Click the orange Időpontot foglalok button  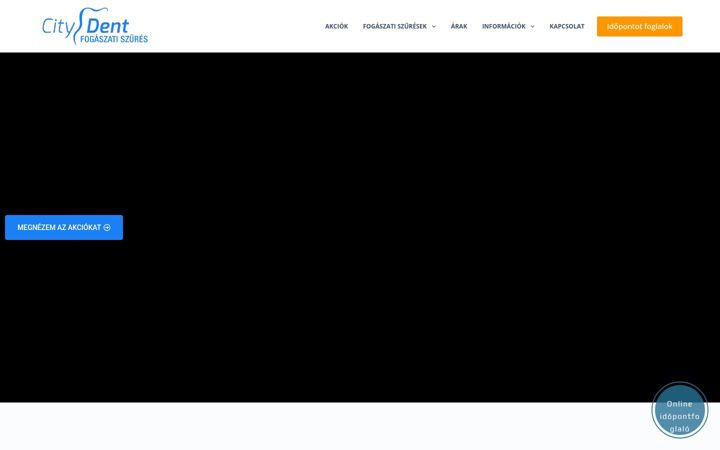pyautogui.click(x=639, y=26)
